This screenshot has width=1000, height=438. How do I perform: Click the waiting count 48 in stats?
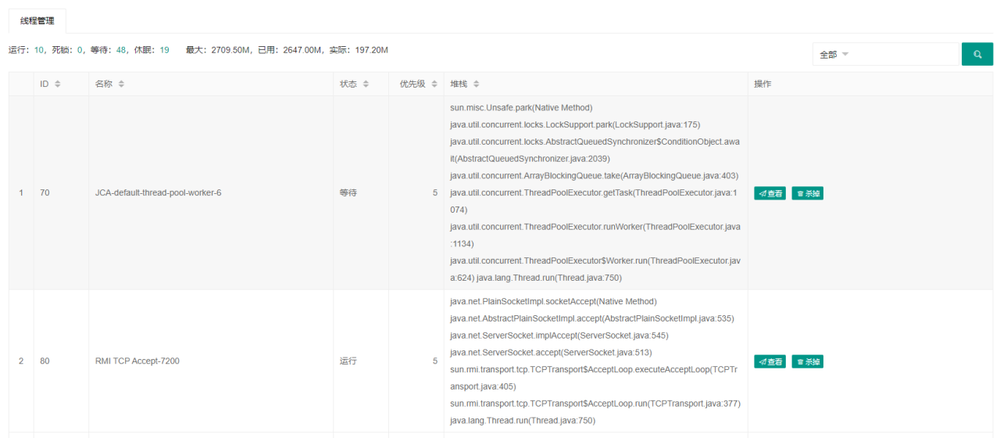[x=121, y=49]
